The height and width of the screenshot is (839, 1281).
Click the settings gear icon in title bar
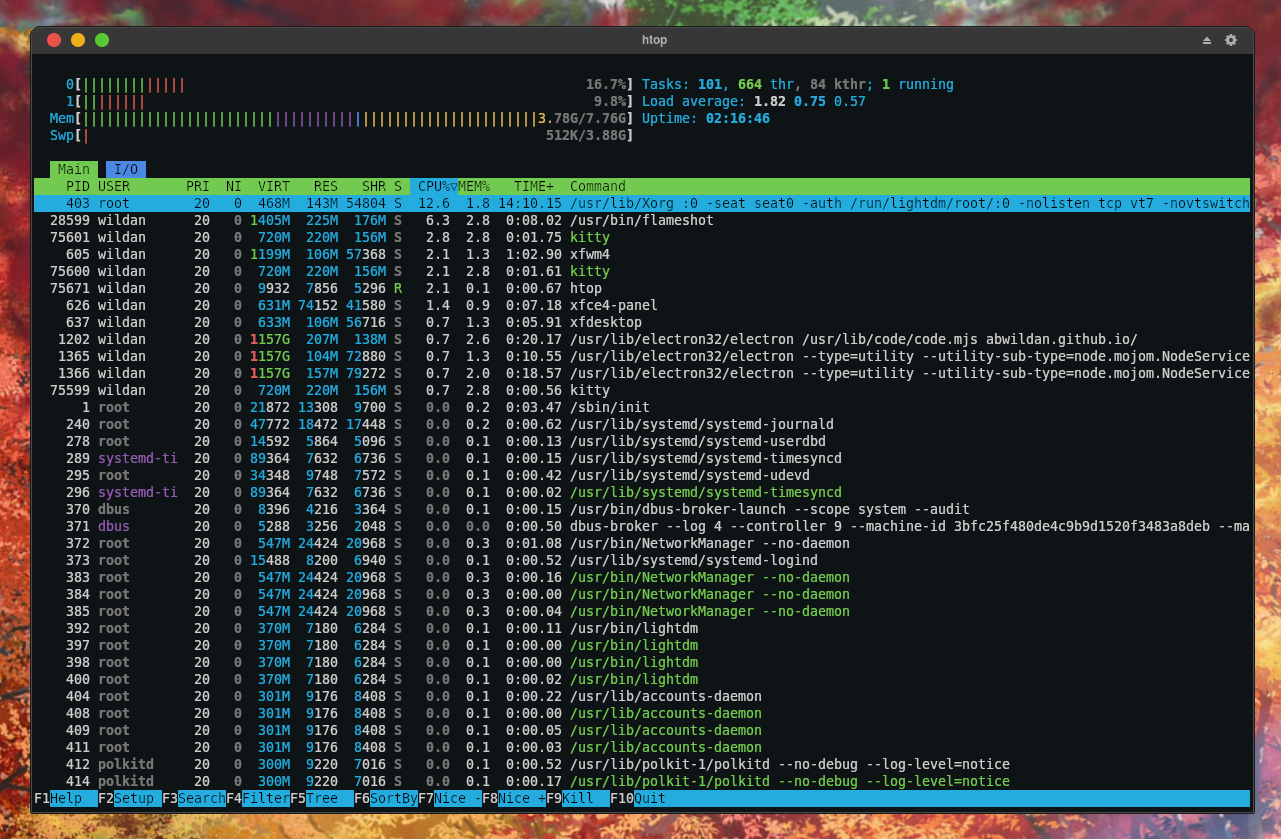tap(1231, 40)
